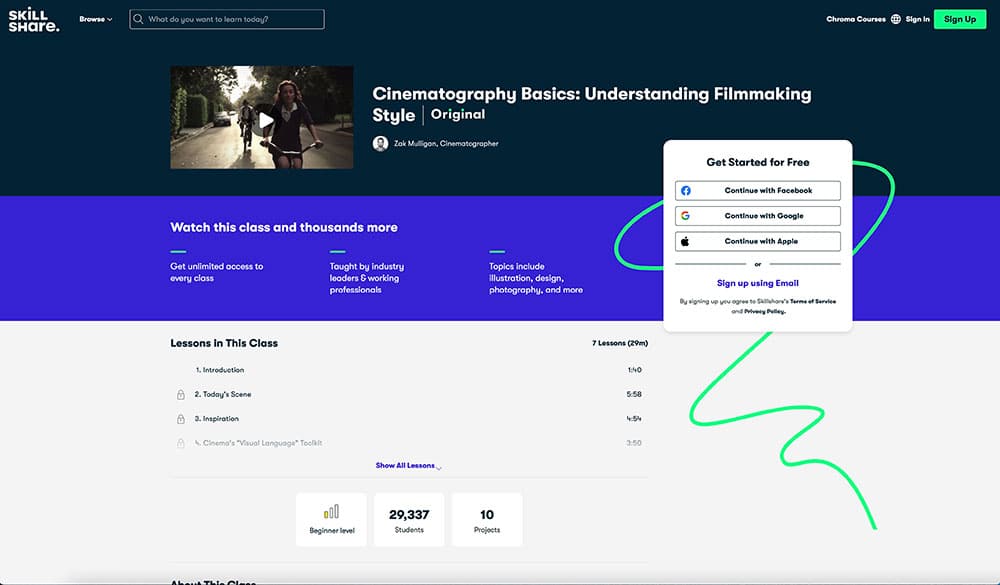Go to the Skillshare home logo
Screen dimensions: 1000x585
point(33,20)
